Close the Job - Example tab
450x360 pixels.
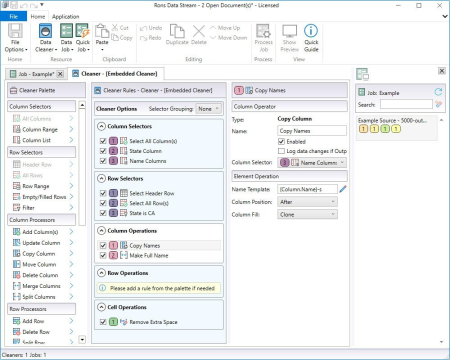point(60,74)
